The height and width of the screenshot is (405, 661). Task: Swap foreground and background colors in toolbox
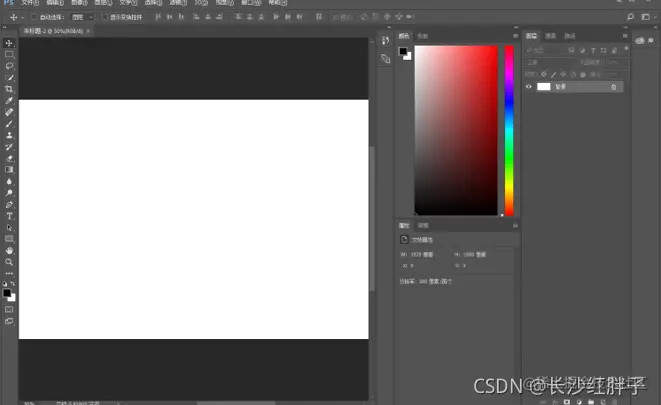pyautogui.click(x=13, y=284)
